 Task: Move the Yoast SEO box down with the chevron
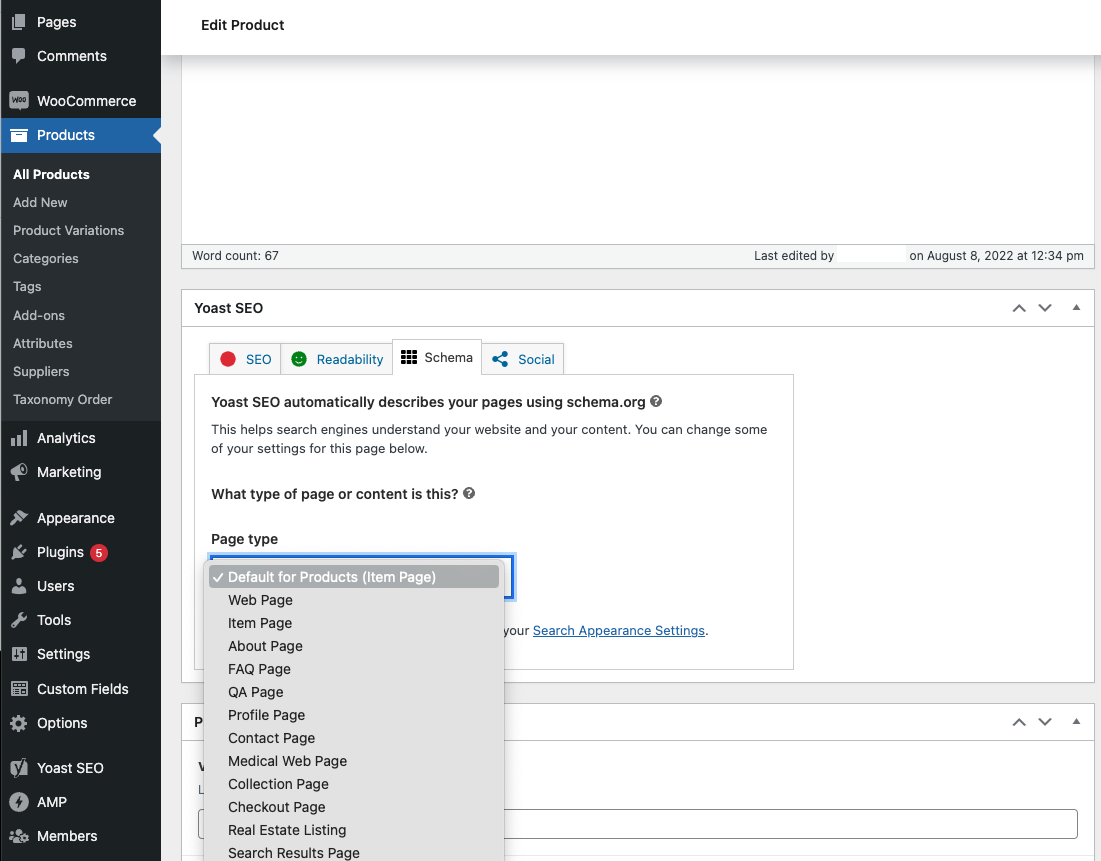[1045, 308]
